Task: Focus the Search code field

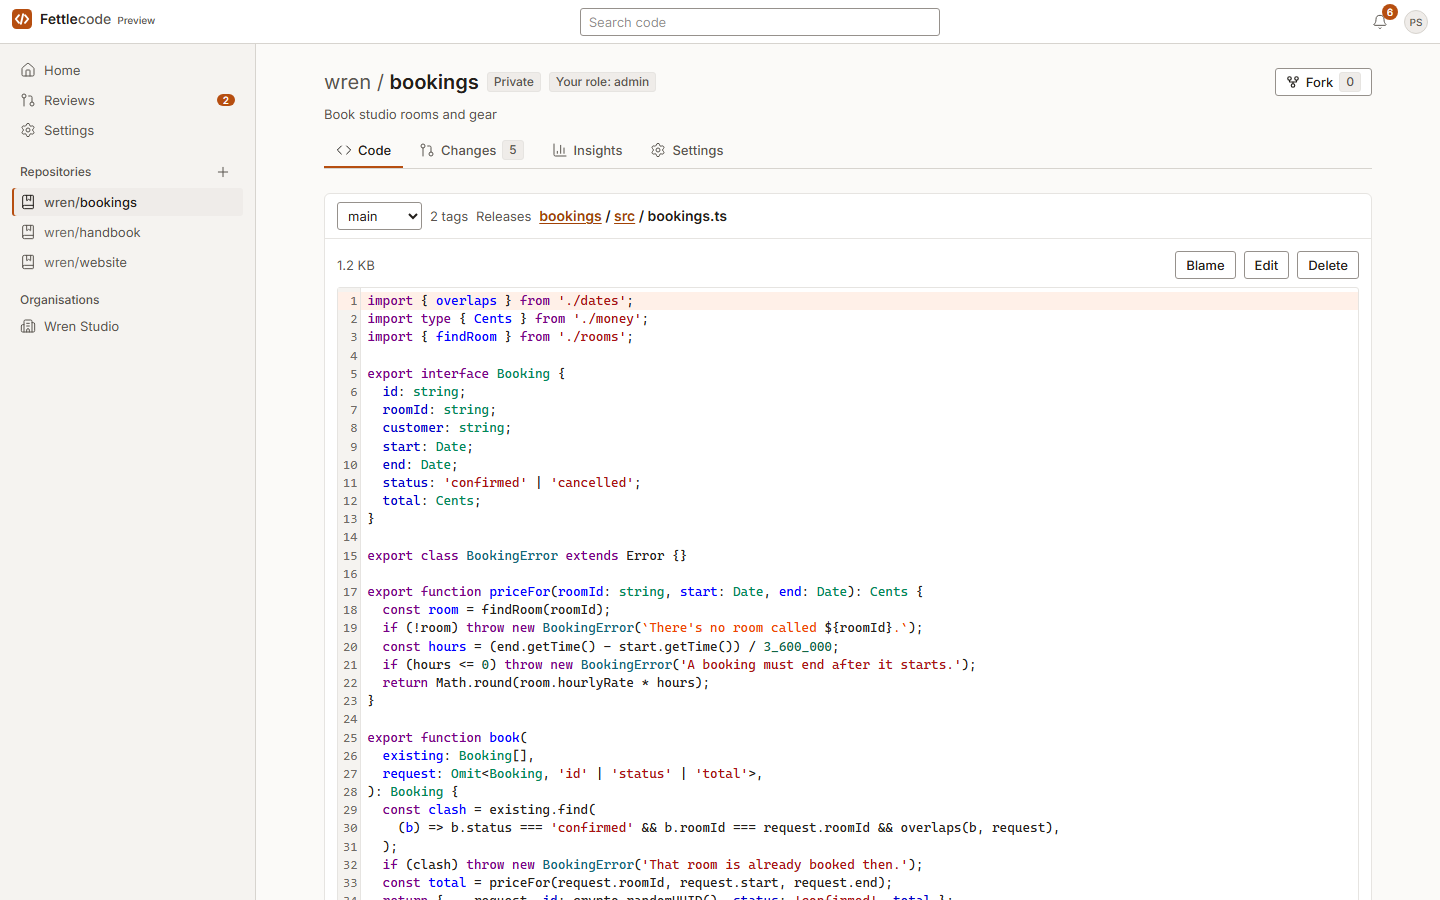Action: tap(760, 22)
